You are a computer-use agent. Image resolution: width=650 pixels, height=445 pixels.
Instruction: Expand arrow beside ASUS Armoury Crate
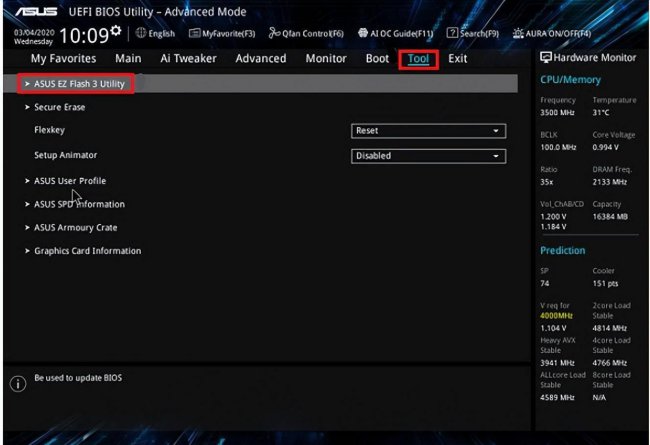[x=27, y=227]
